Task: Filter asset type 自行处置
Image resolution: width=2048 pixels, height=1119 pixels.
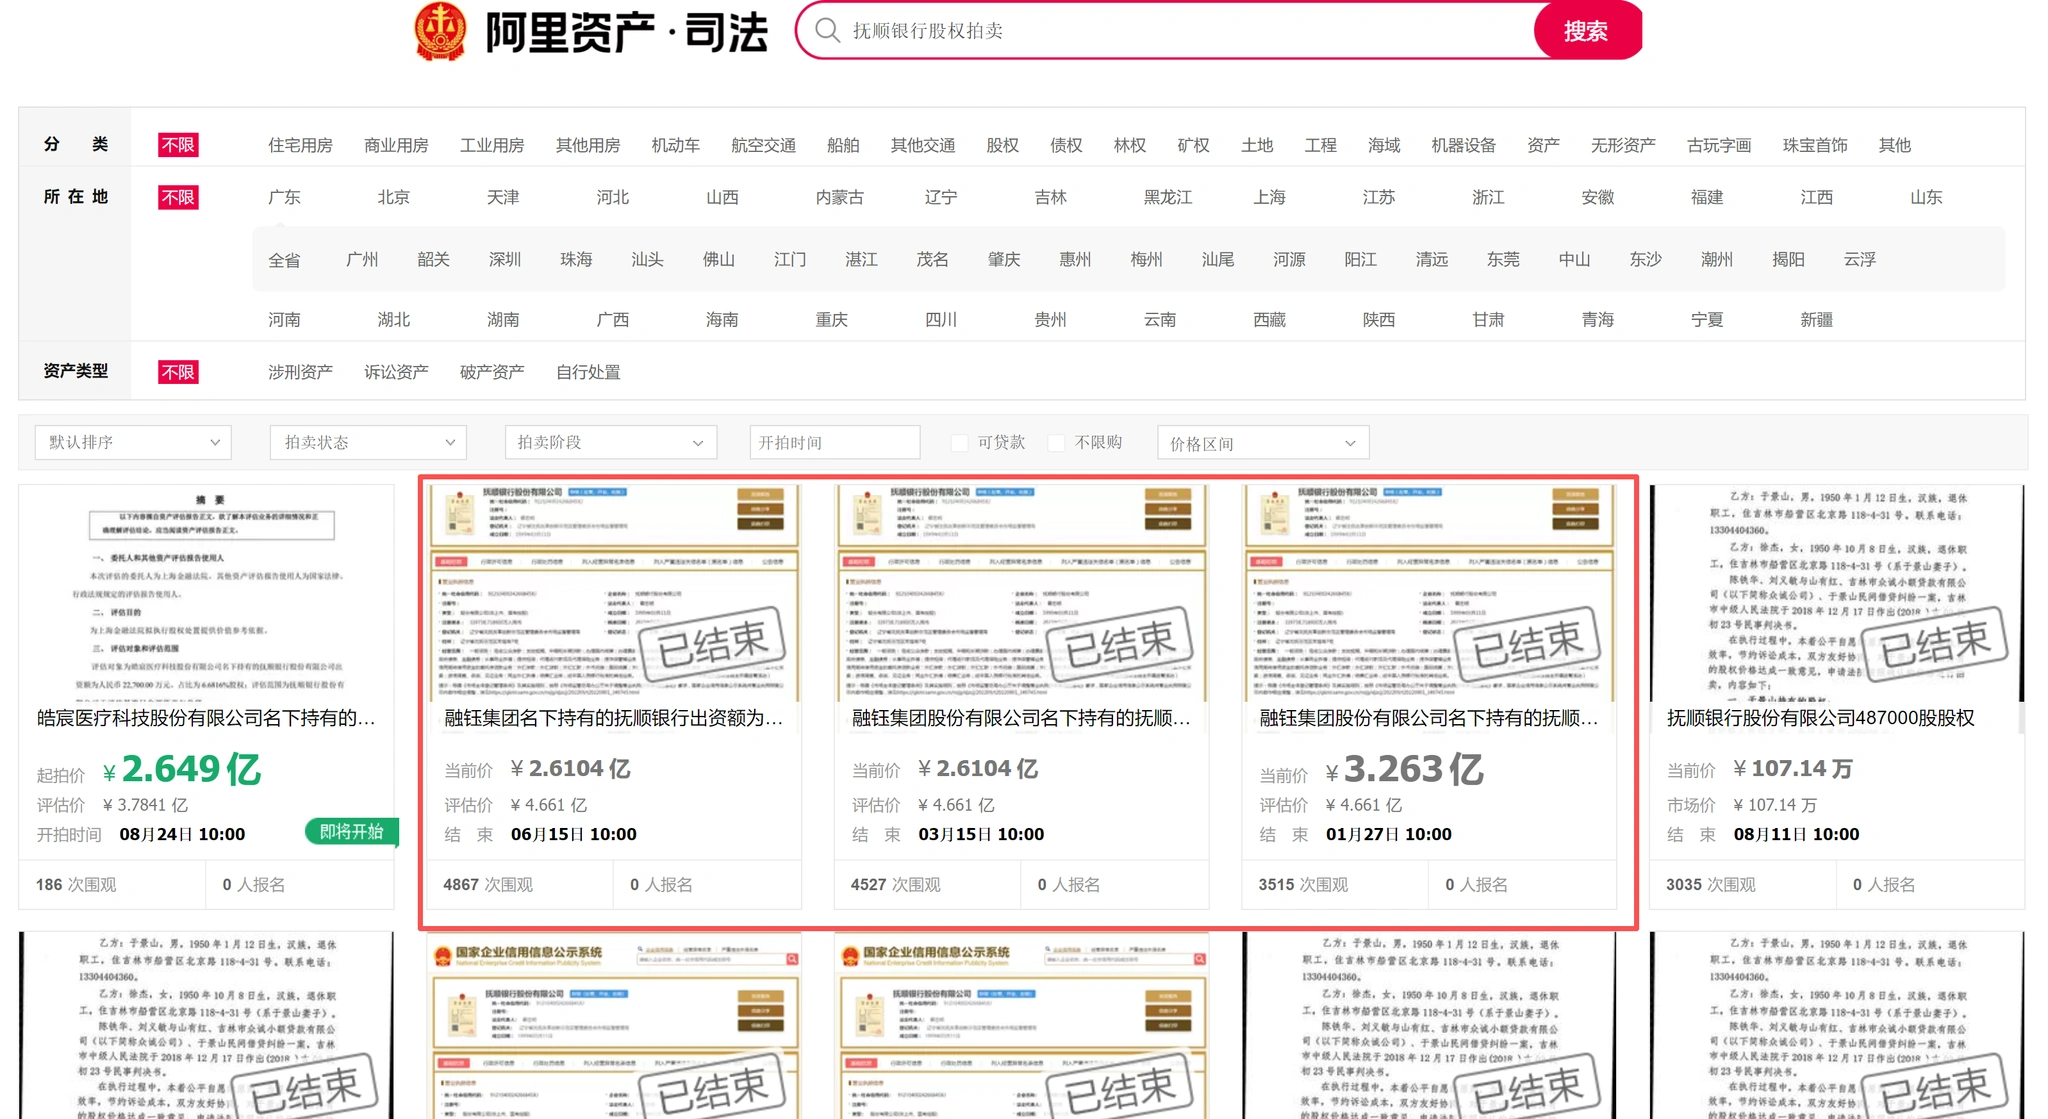Action: (588, 372)
